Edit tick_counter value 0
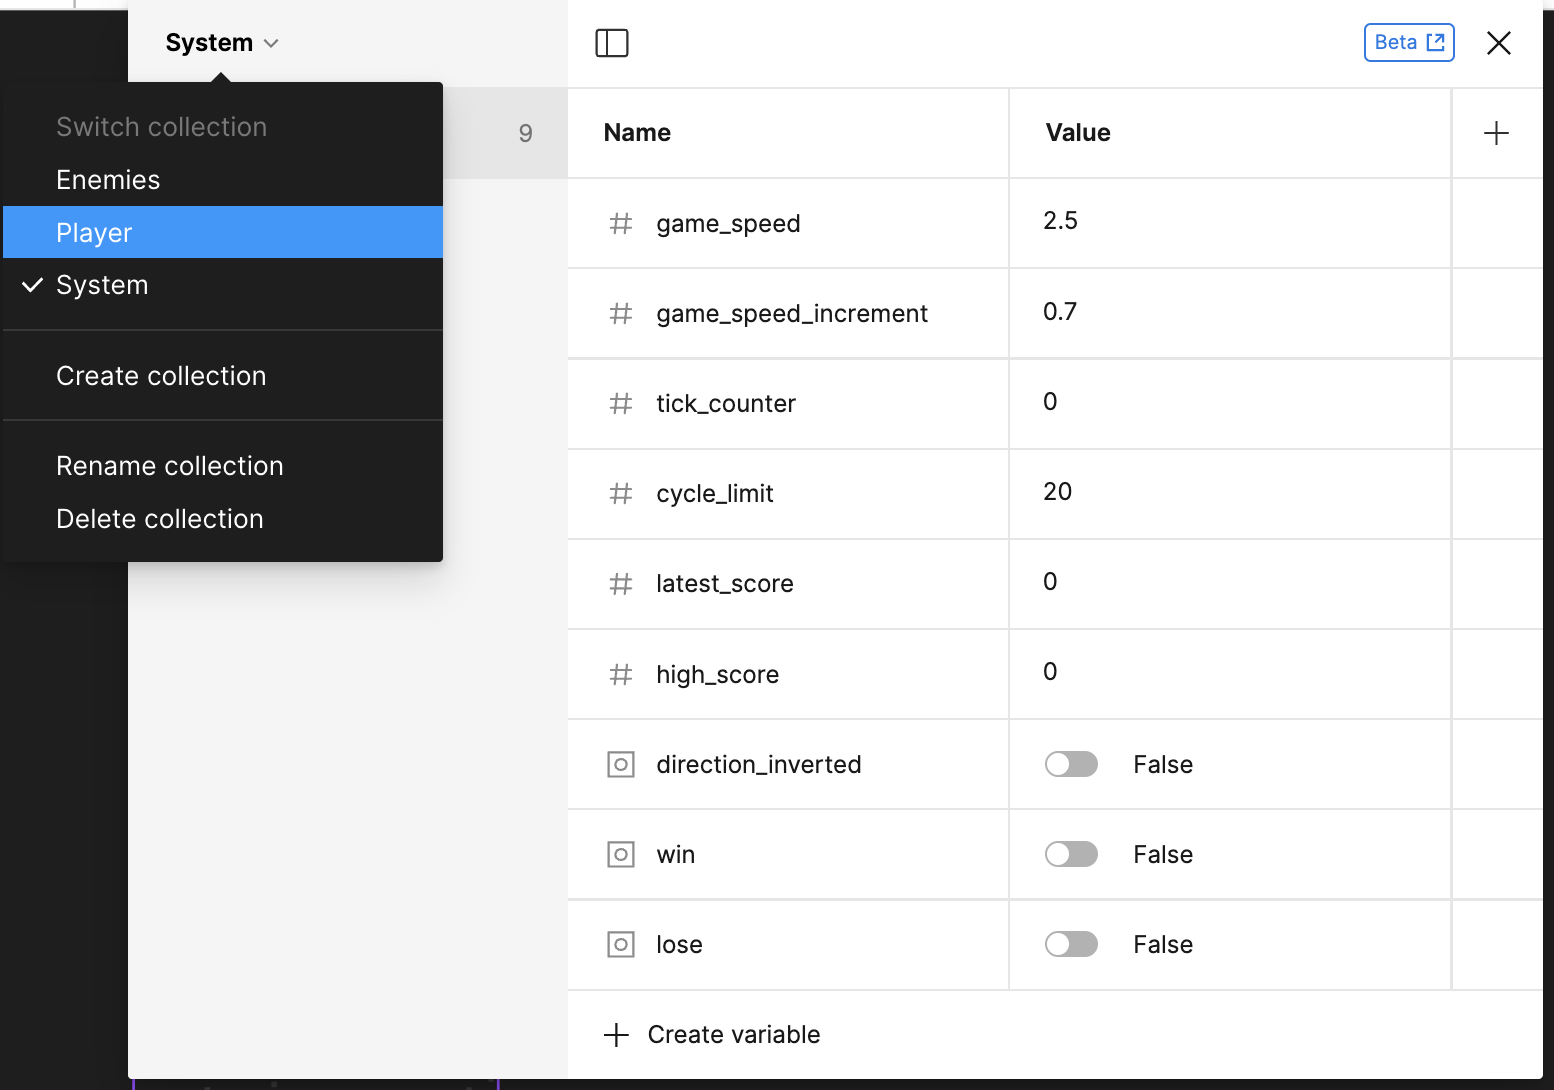Image resolution: width=1554 pixels, height=1090 pixels. (1229, 403)
